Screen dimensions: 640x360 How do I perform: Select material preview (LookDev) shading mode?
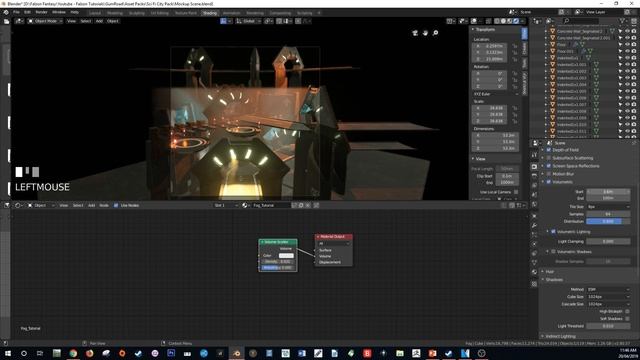tap(510, 21)
